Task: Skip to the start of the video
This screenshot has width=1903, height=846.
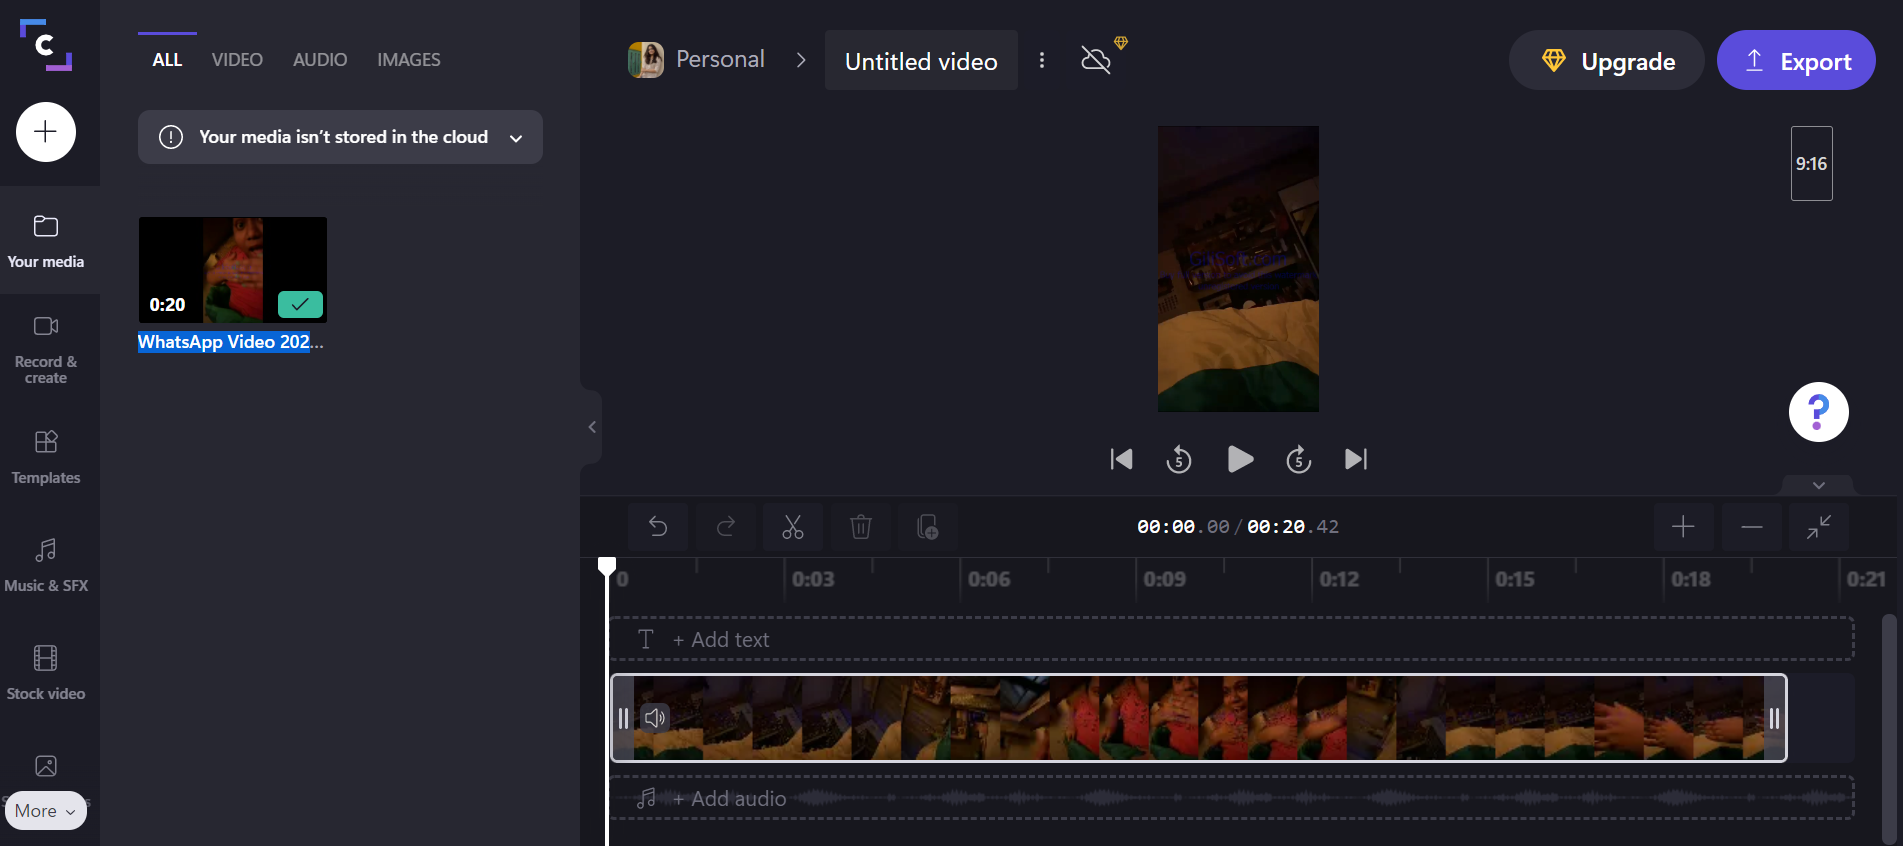Action: pos(1121,459)
